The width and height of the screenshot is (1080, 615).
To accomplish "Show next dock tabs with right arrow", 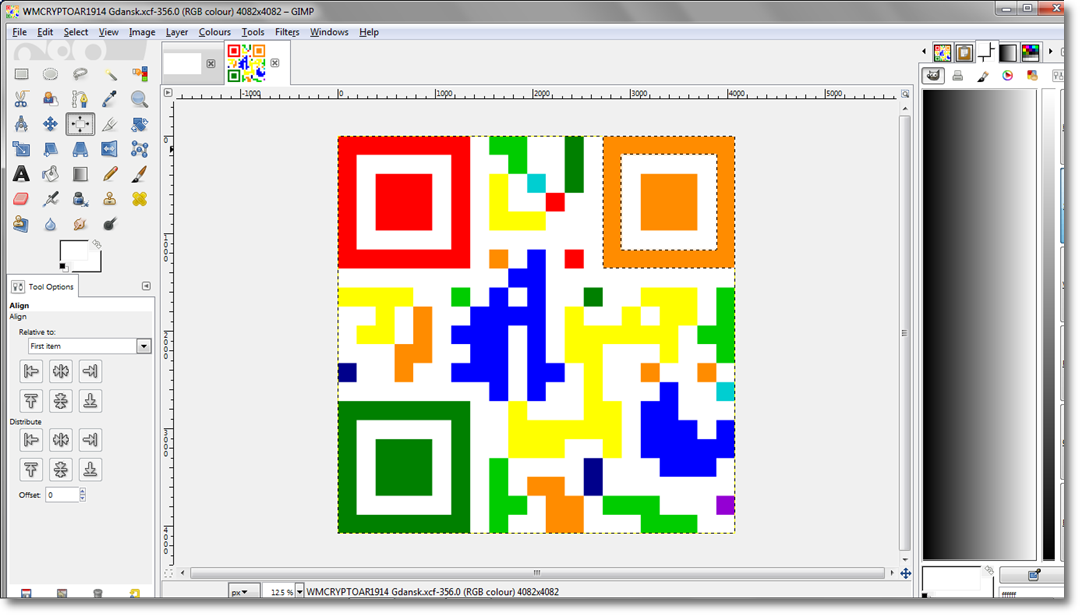I will point(1050,52).
